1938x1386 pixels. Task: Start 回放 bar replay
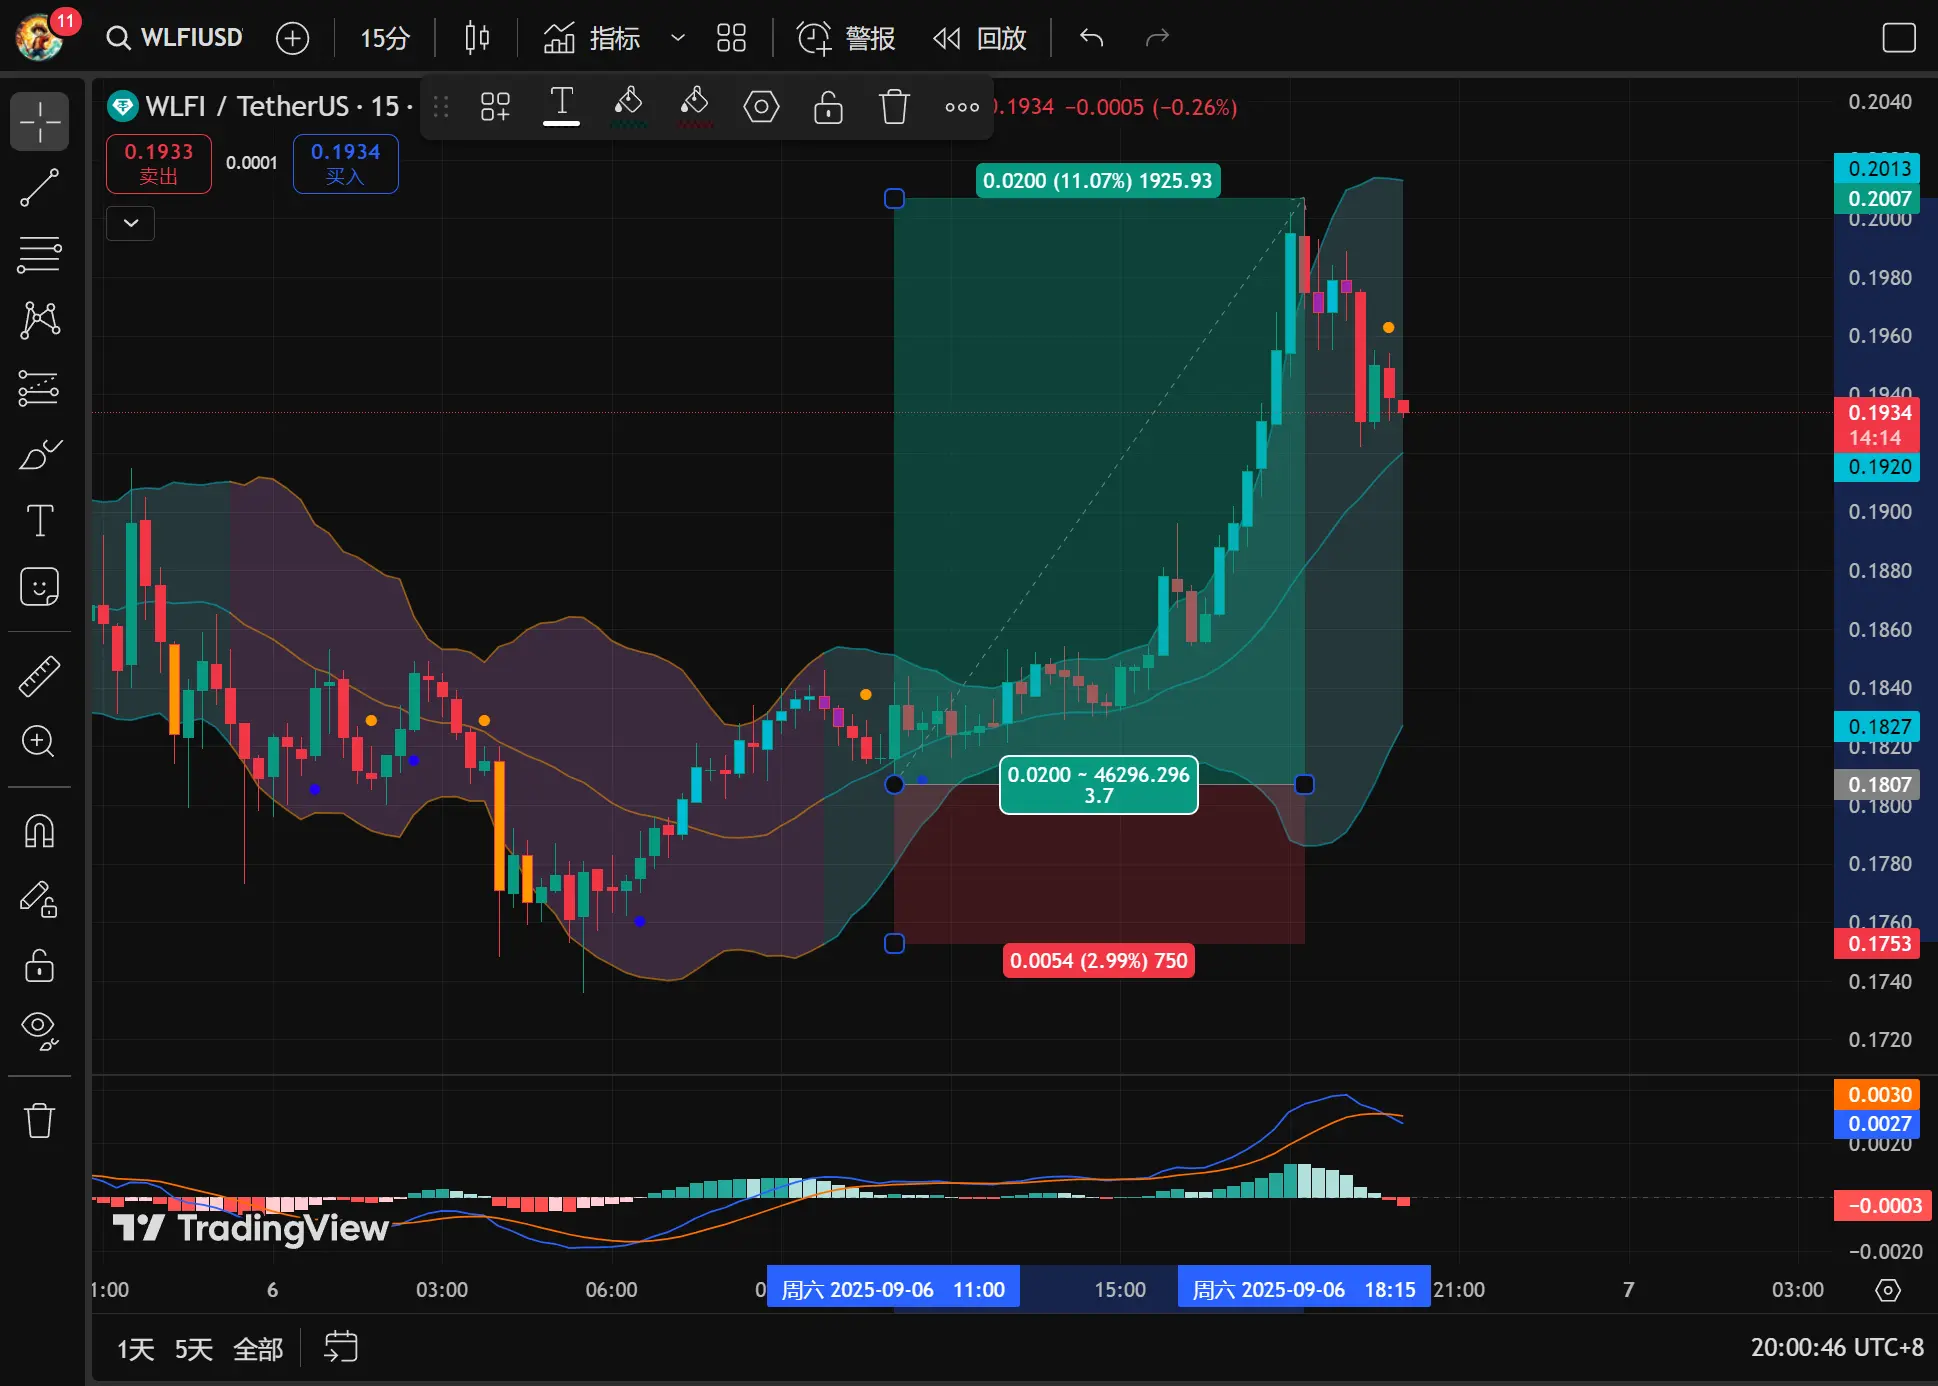coord(979,38)
